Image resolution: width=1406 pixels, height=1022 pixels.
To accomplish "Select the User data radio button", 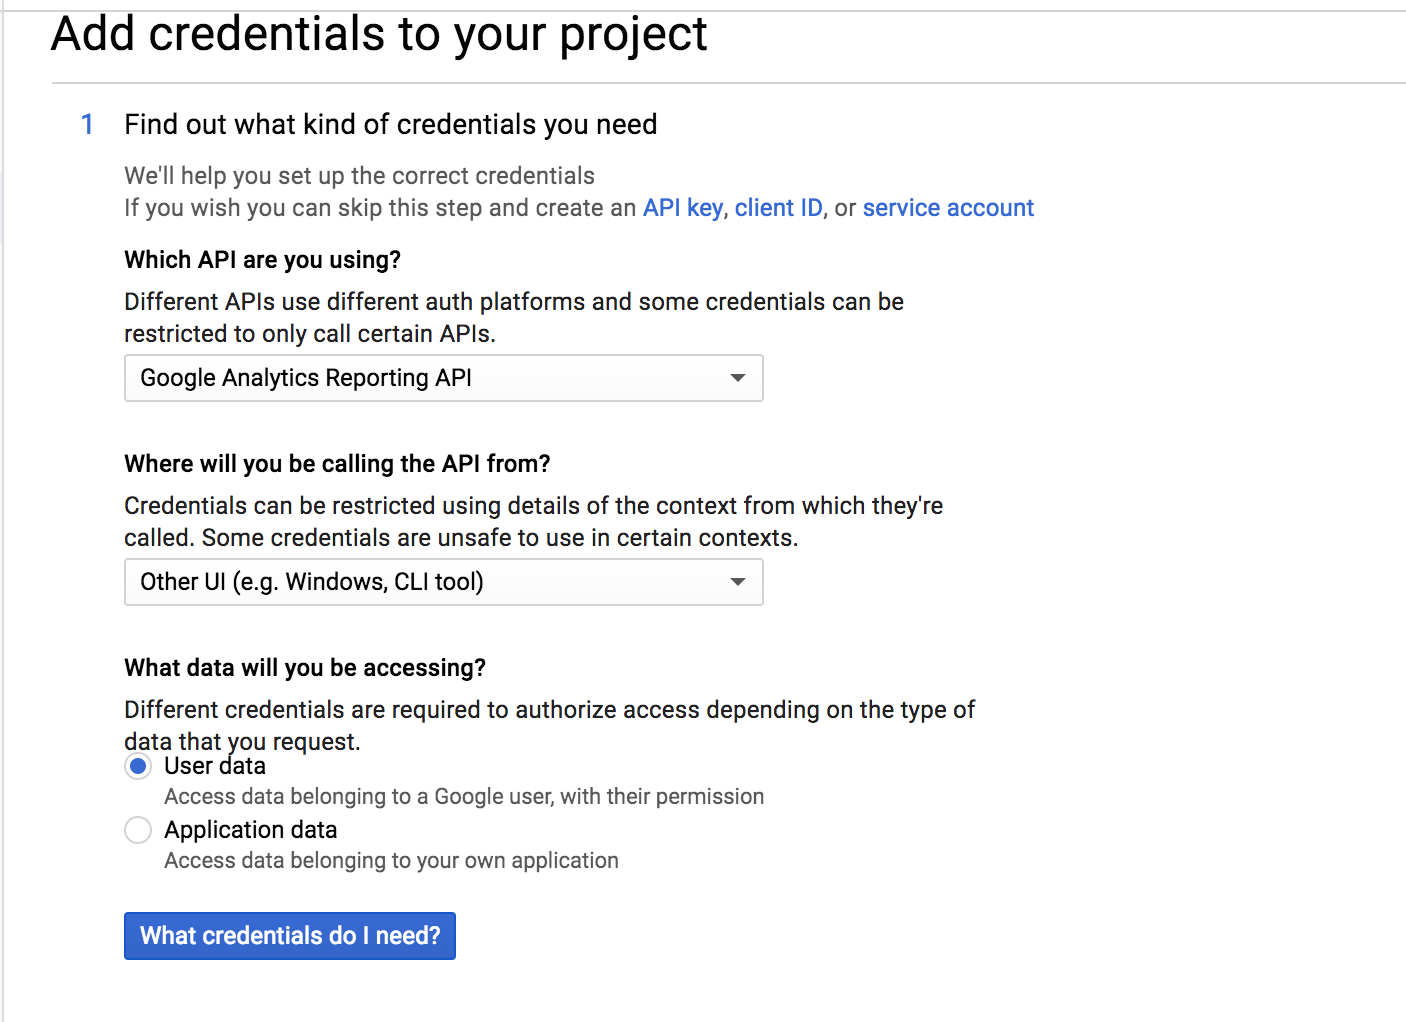I will (138, 767).
